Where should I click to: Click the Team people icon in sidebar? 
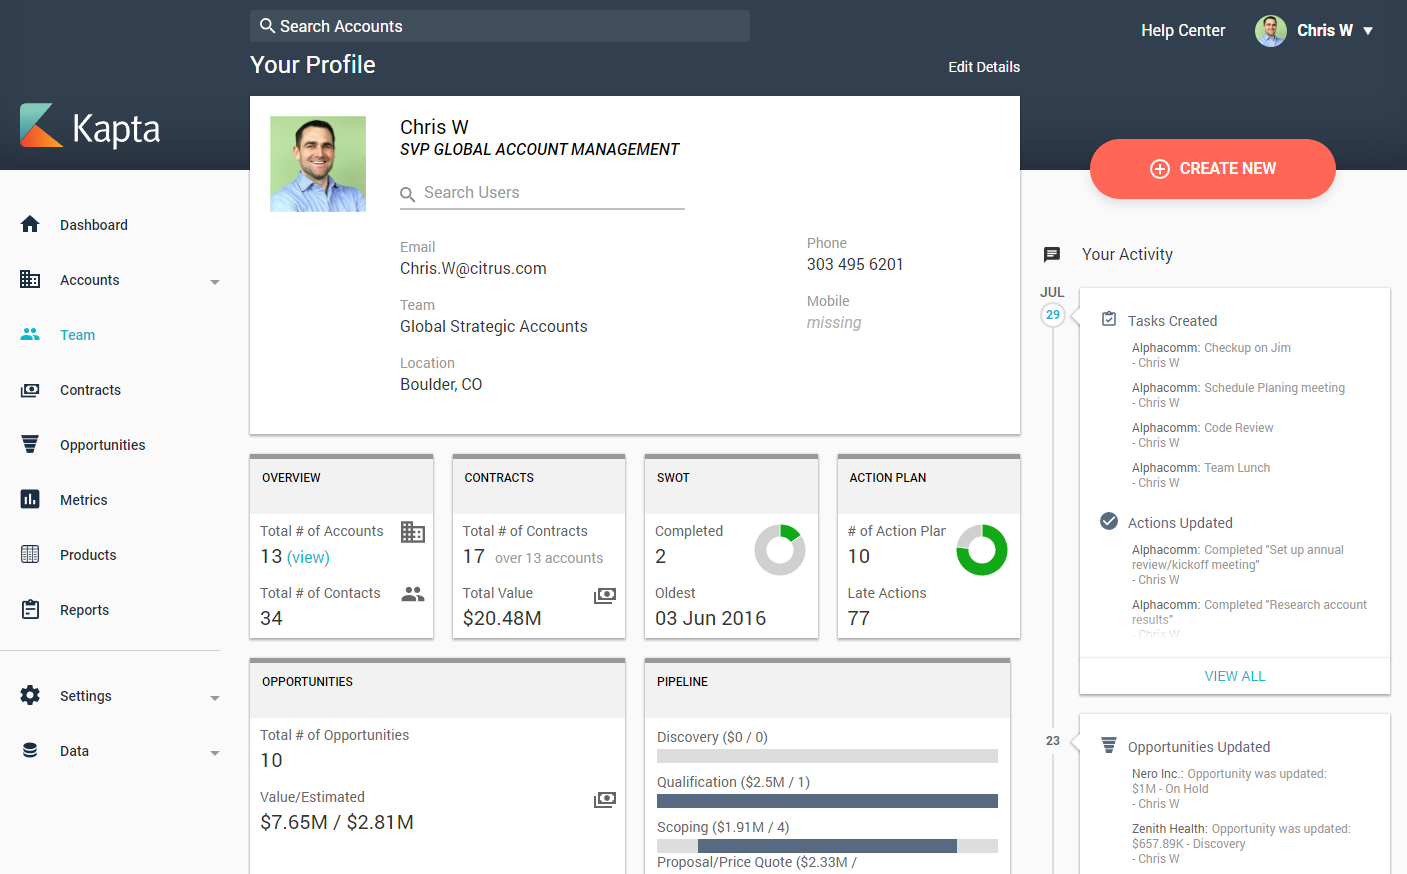(x=30, y=334)
